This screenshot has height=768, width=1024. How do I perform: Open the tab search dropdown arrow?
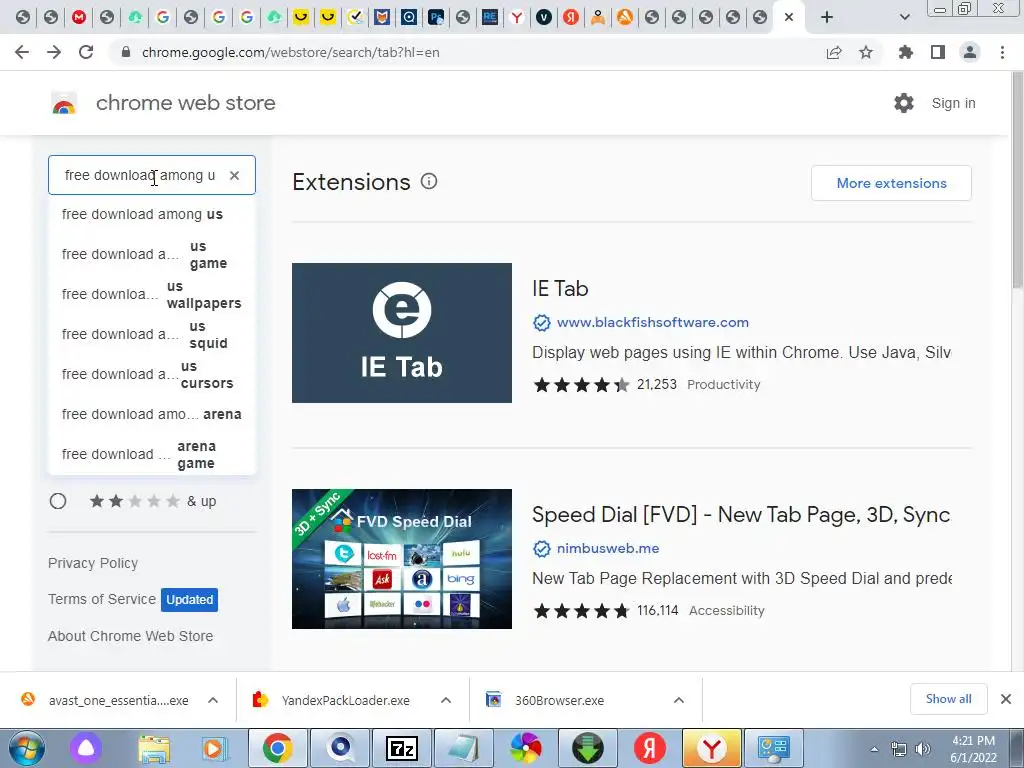pos(904,17)
